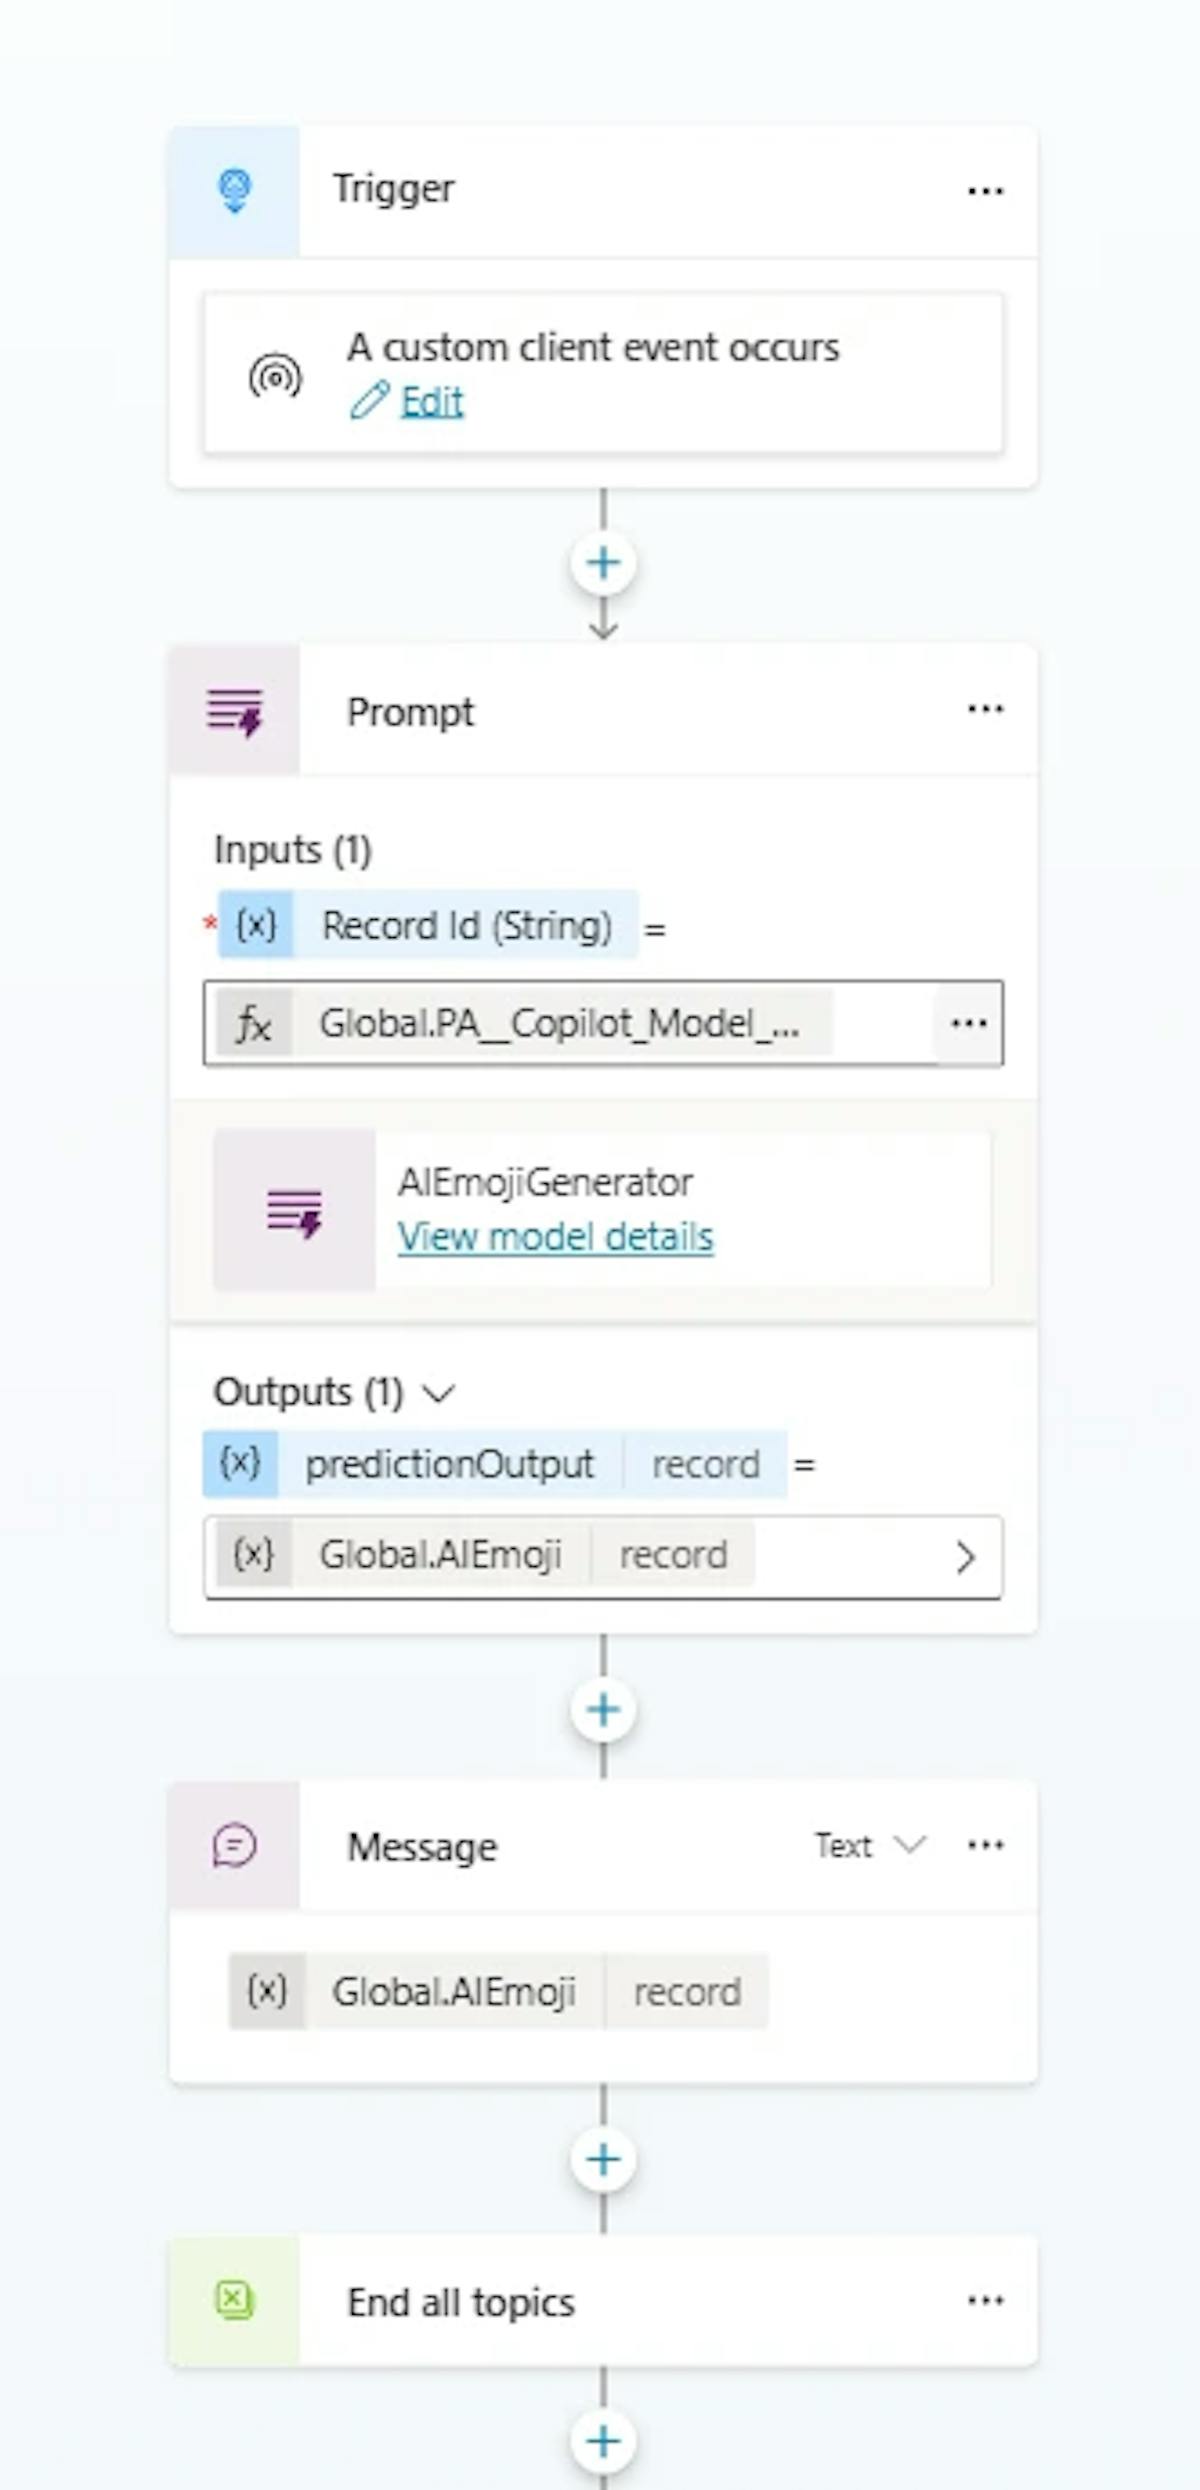Click the Prompt node header icon
Screen dimensions: 1200x2490
tap(235, 711)
